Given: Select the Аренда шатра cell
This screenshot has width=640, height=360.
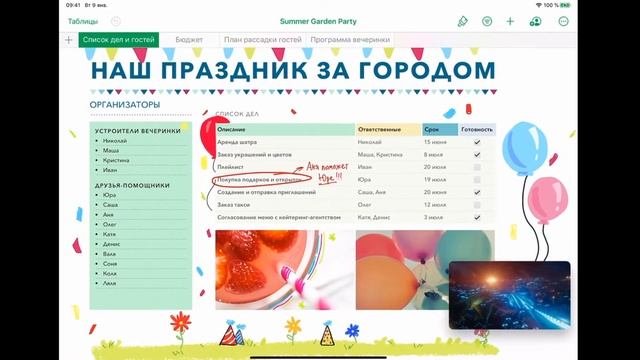Looking at the screenshot, I should click(285, 142).
